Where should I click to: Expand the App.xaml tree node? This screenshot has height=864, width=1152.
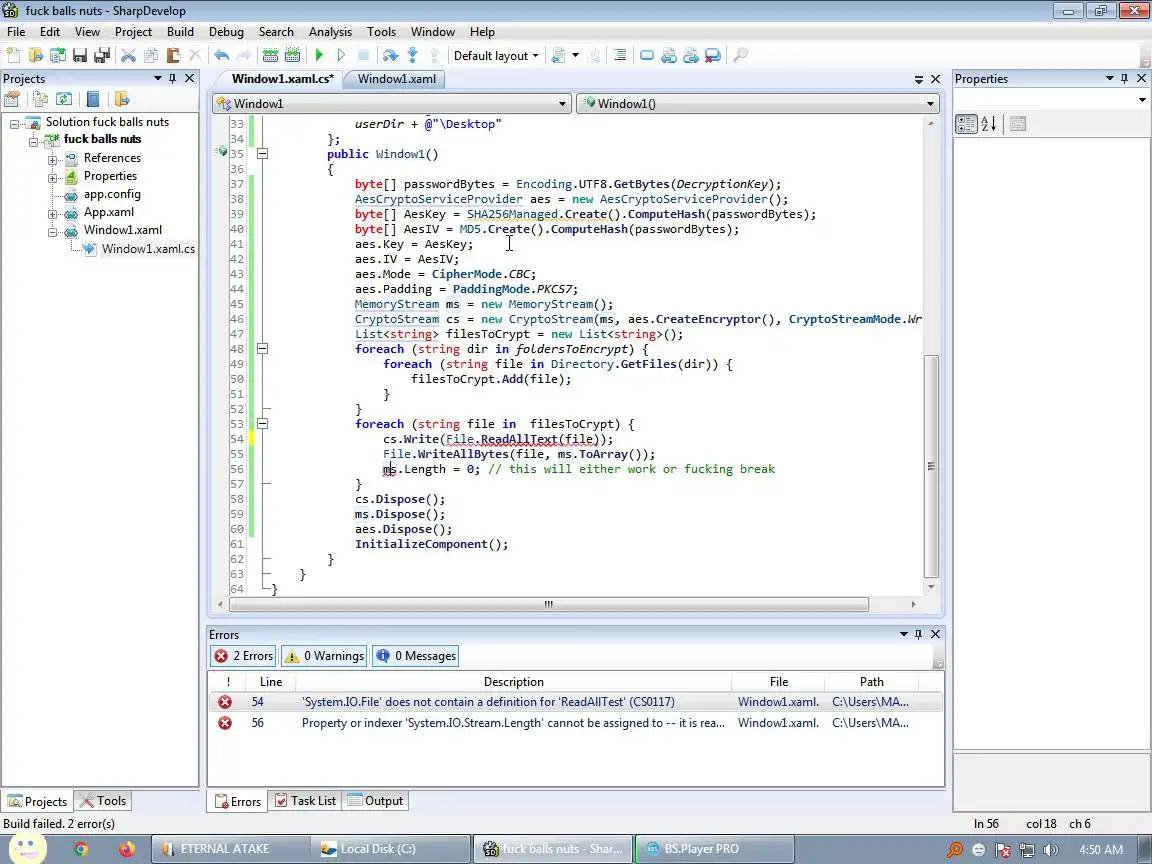[52, 214]
